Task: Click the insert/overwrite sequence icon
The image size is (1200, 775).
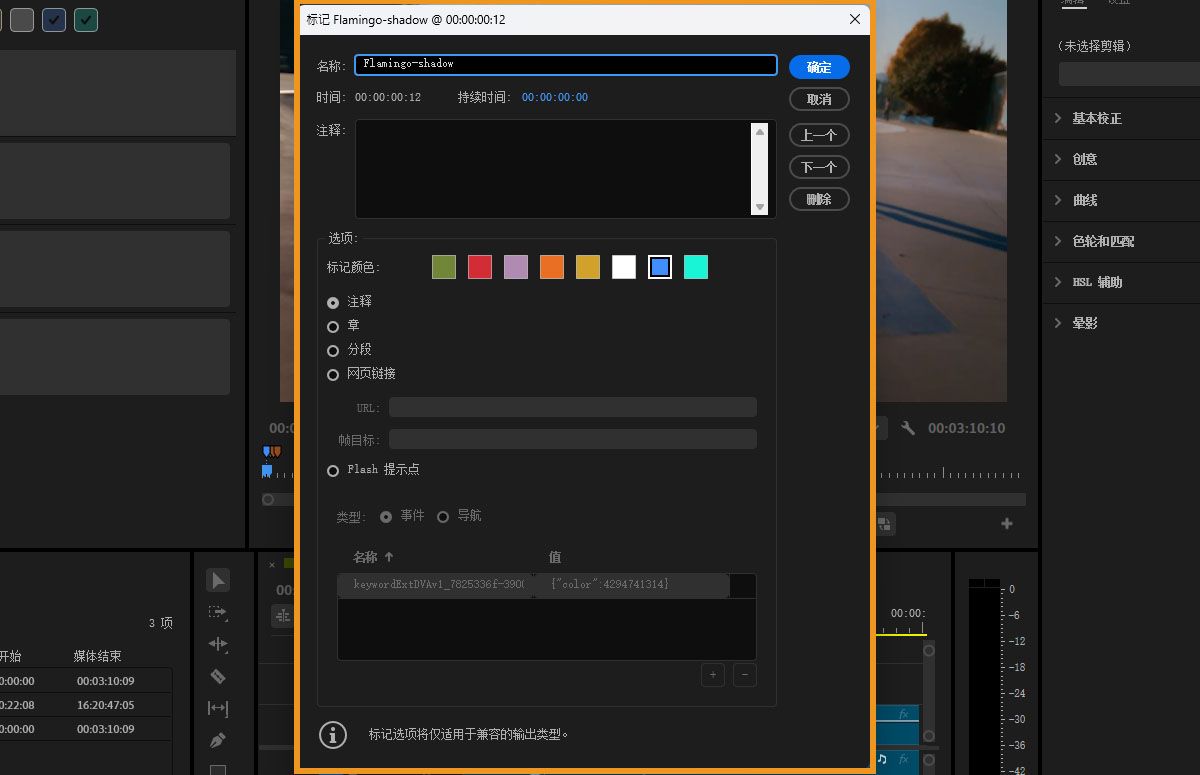Action: (886, 524)
